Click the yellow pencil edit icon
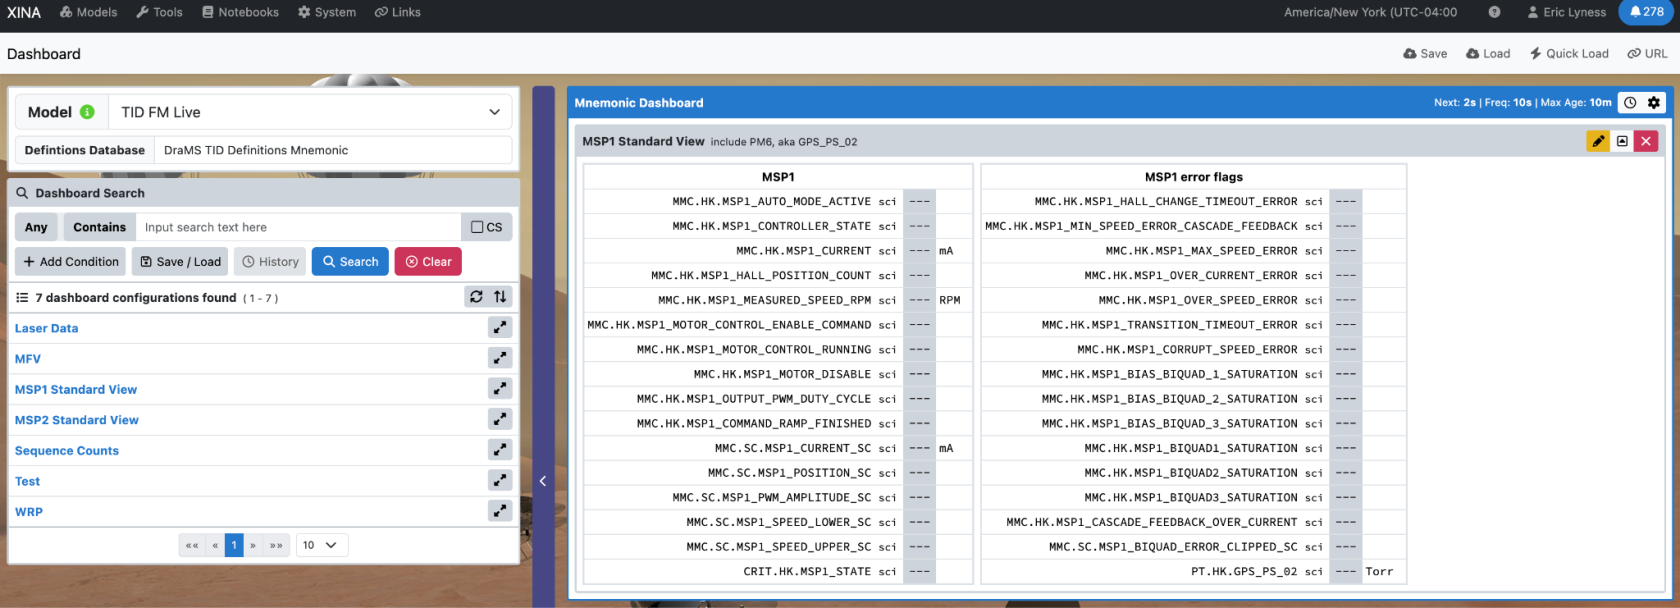This screenshot has height=608, width=1680. pos(1598,141)
